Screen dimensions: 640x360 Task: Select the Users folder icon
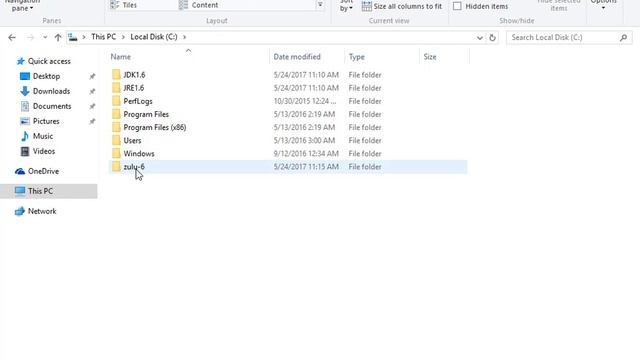click(x=116, y=140)
